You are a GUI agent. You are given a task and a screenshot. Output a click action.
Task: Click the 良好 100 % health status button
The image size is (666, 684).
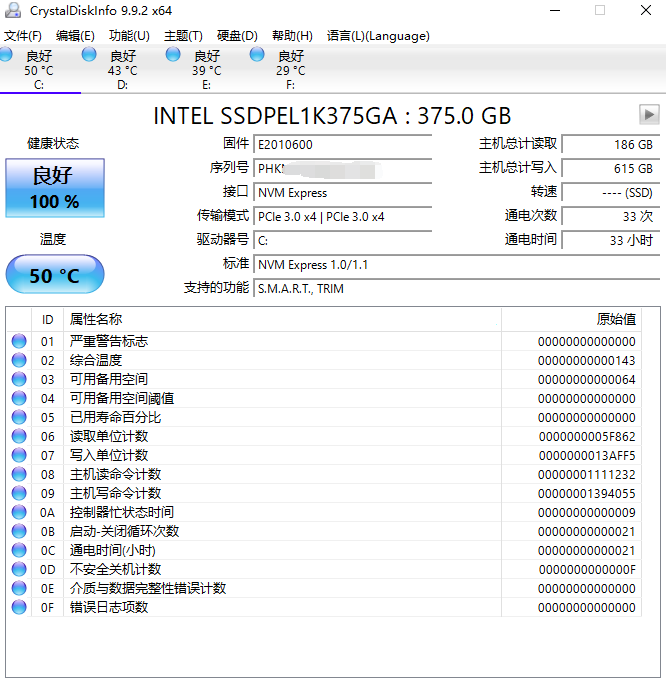click(55, 188)
